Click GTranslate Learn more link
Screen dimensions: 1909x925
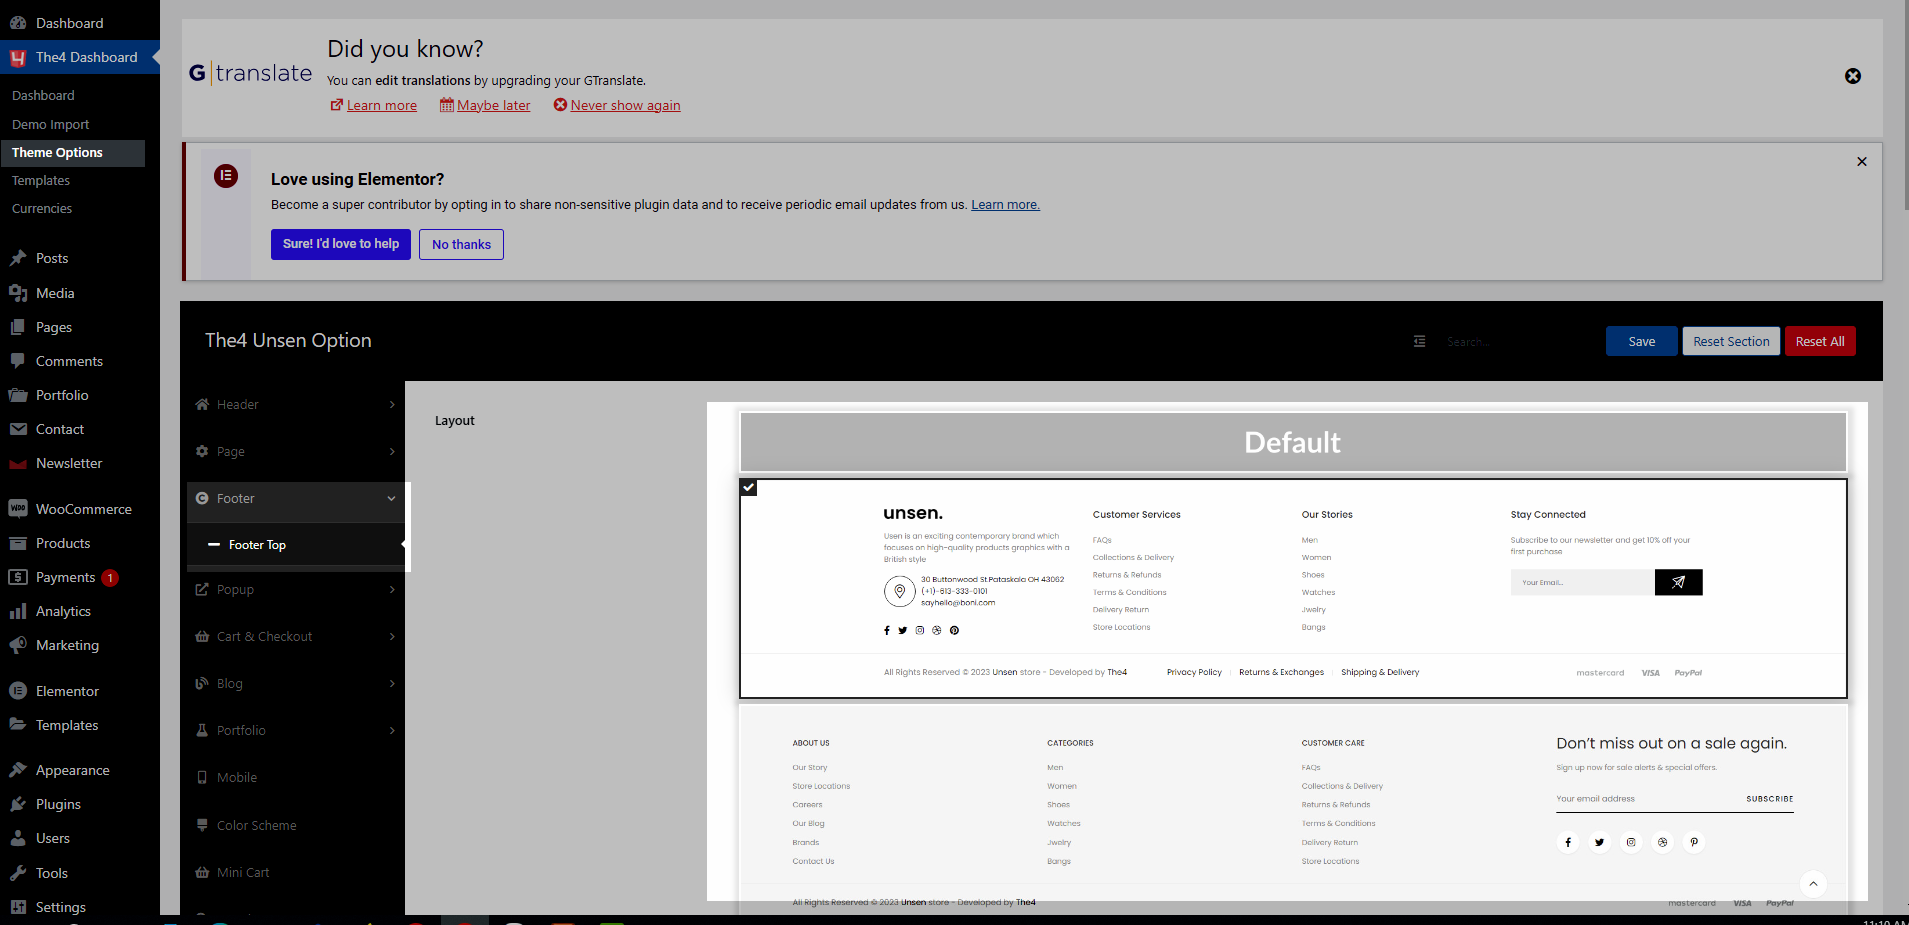tap(381, 105)
